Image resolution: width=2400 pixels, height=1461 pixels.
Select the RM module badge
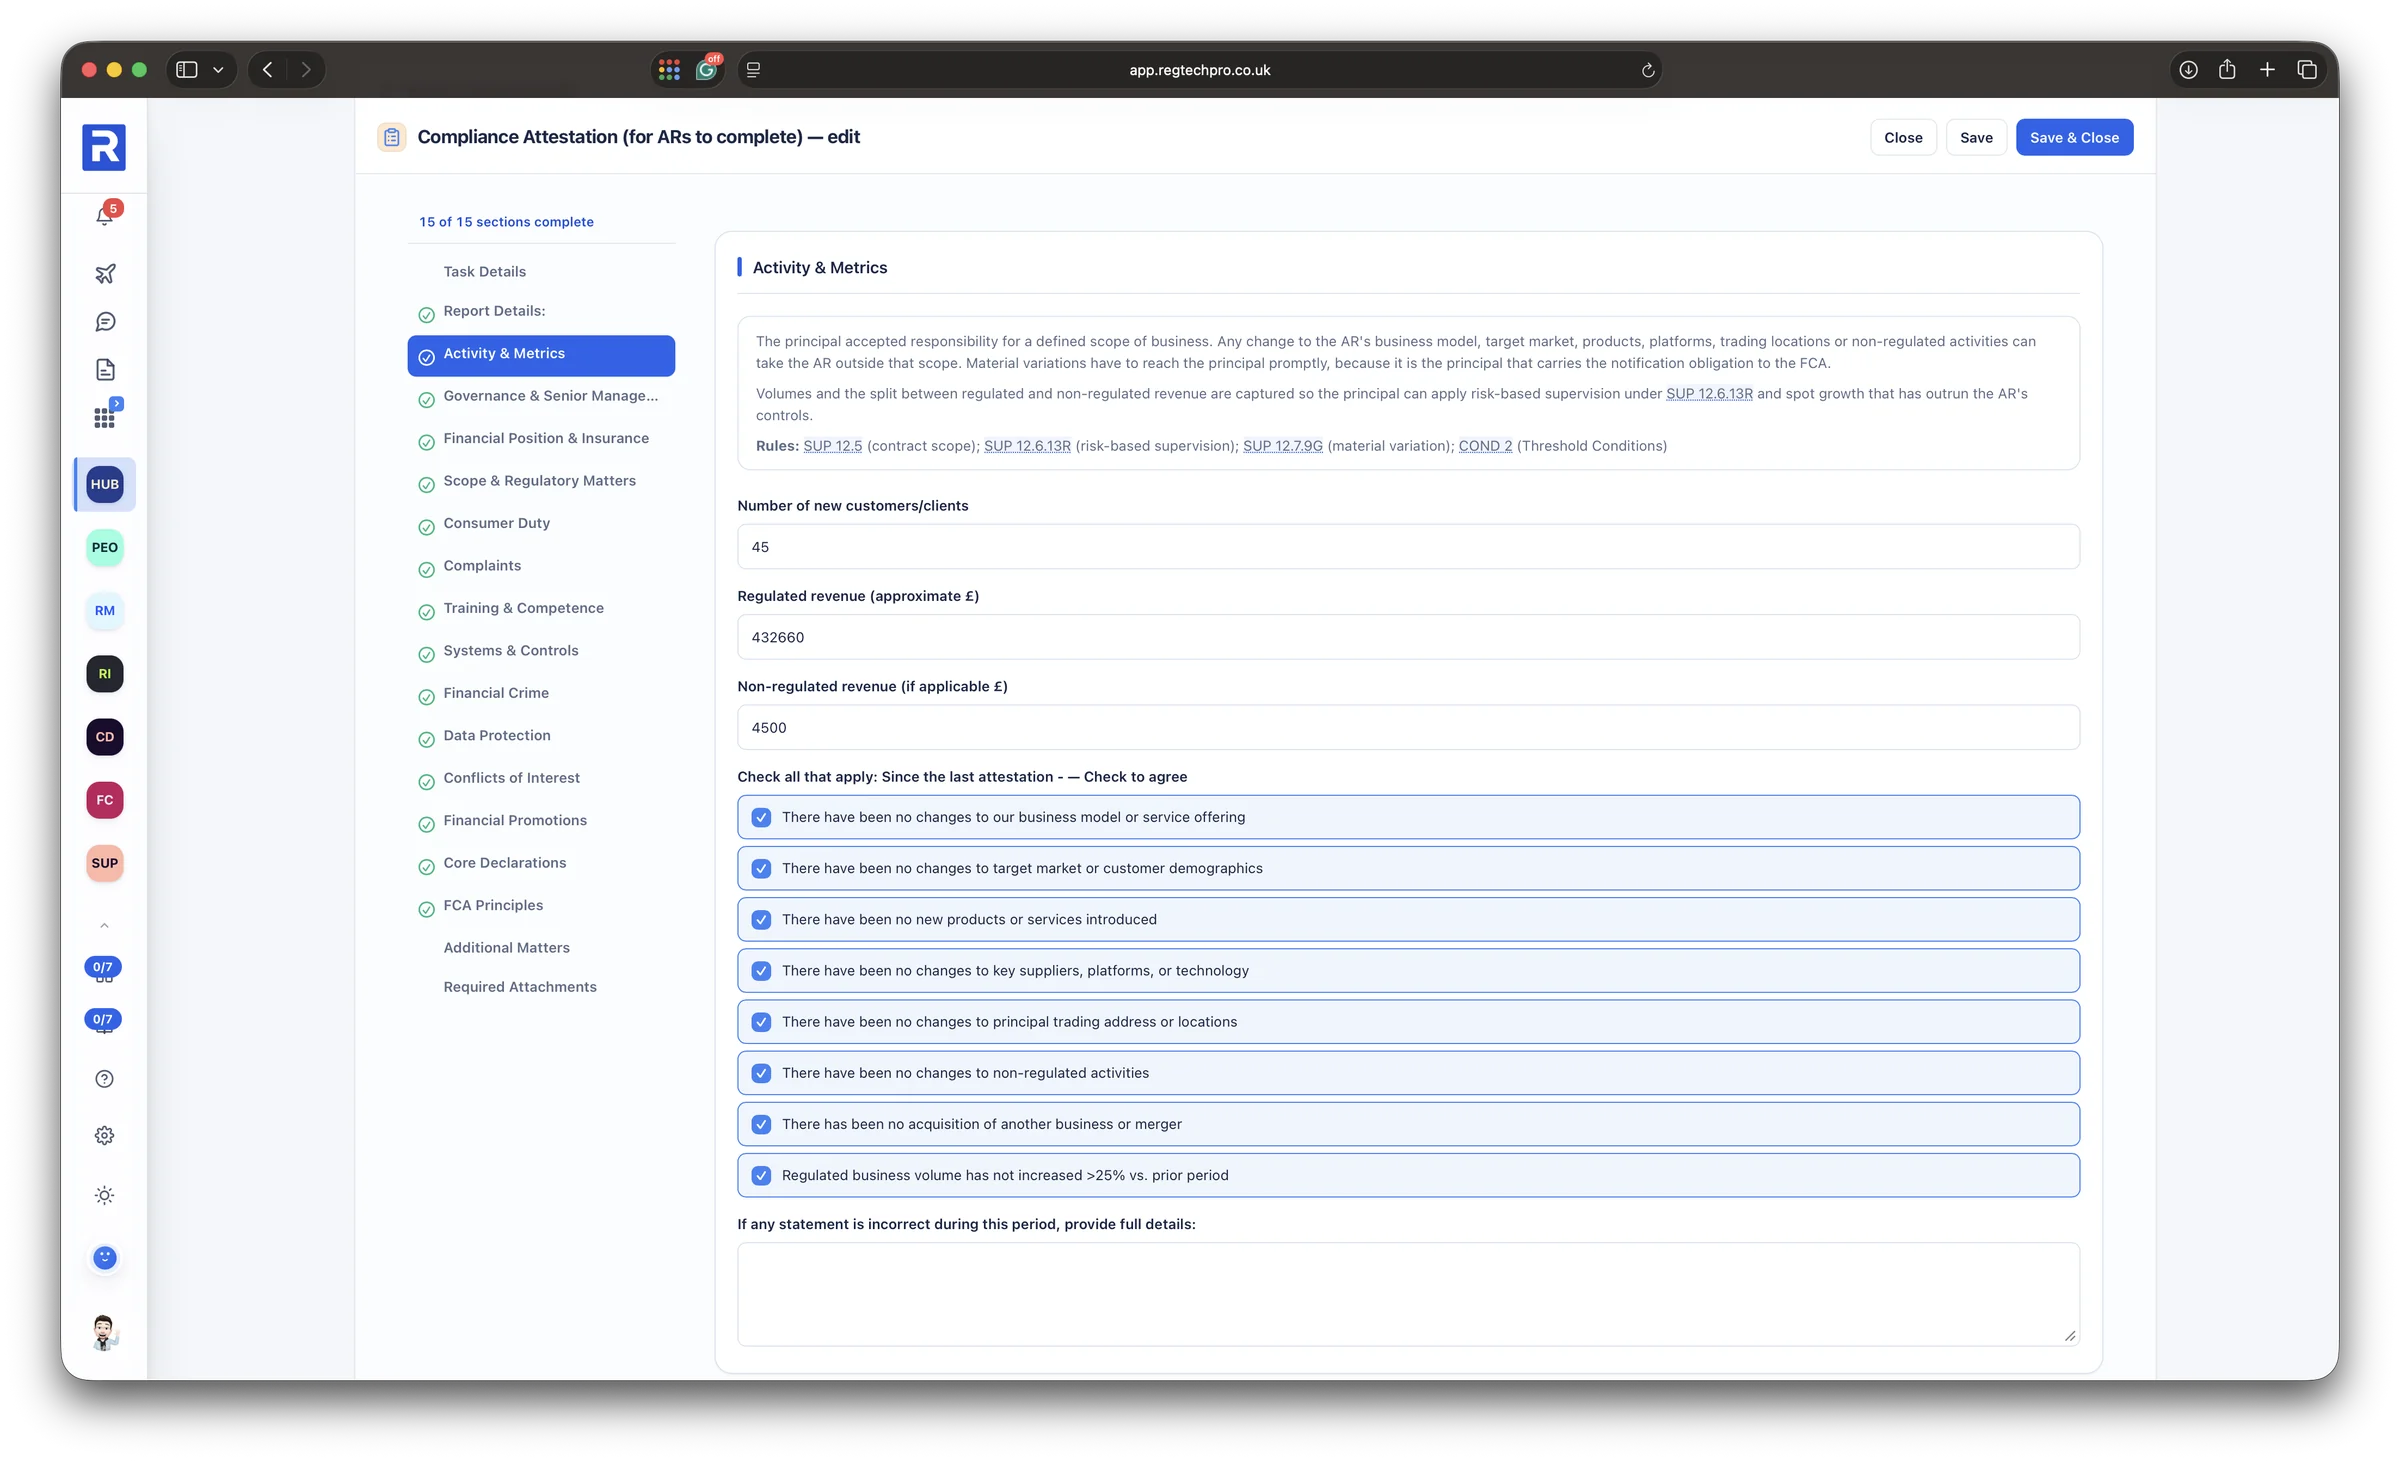[x=105, y=610]
